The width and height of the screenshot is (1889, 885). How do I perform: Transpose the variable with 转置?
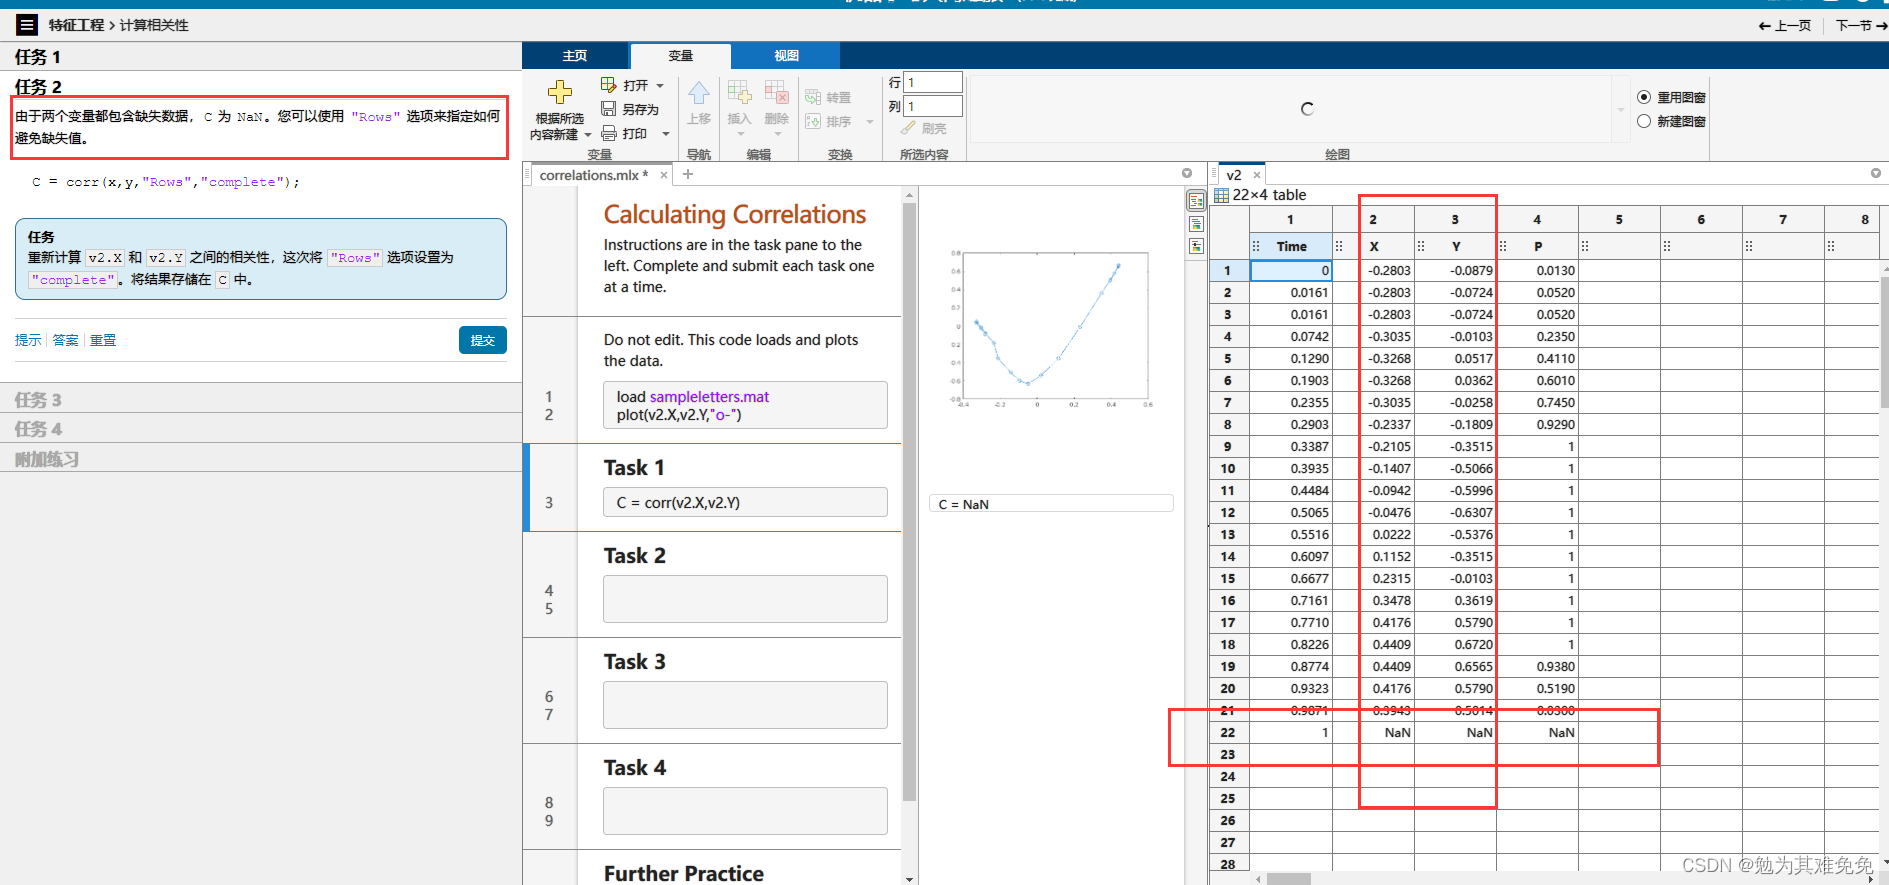coord(829,97)
